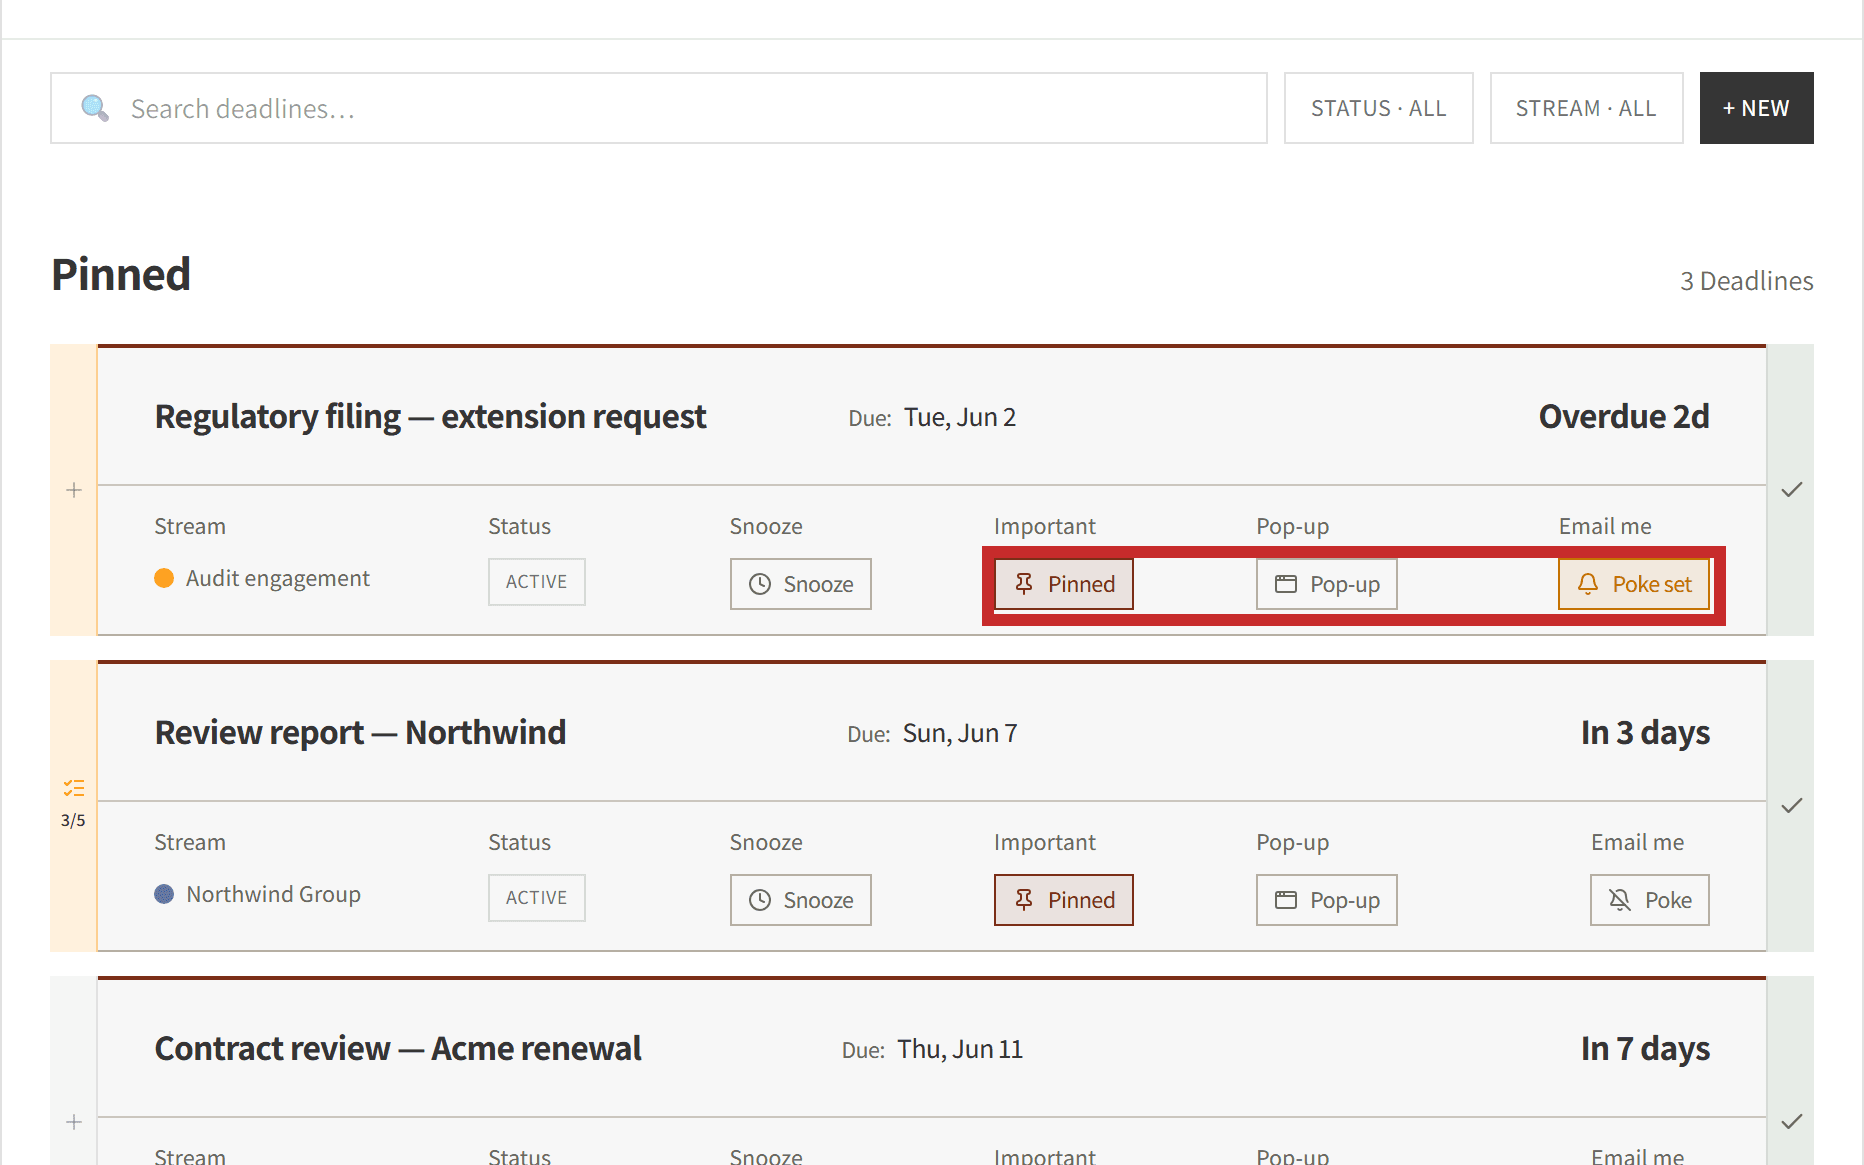Open Review report — Northwind title
The image size is (1864, 1165).
pos(360,733)
